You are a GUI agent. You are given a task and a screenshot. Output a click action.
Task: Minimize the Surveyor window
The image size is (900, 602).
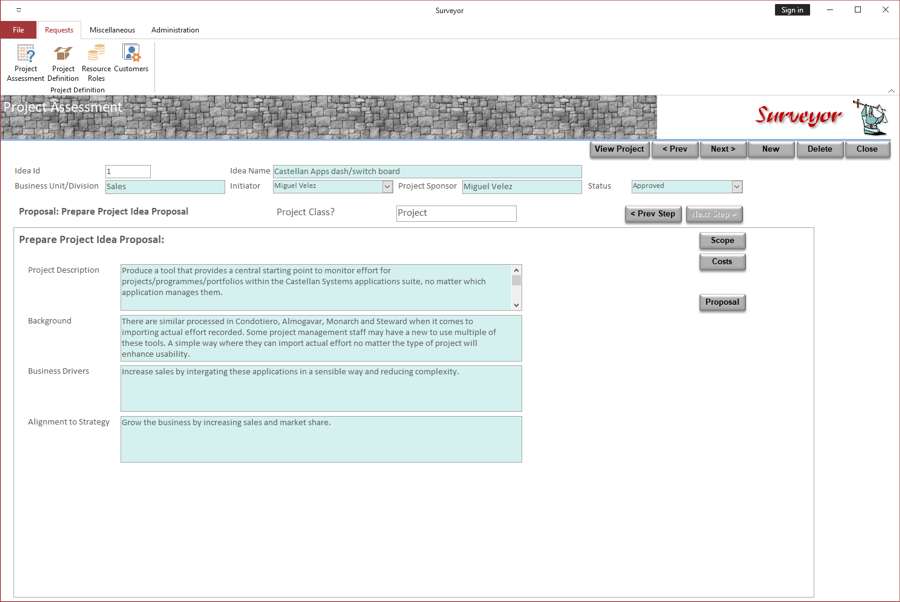click(x=830, y=10)
